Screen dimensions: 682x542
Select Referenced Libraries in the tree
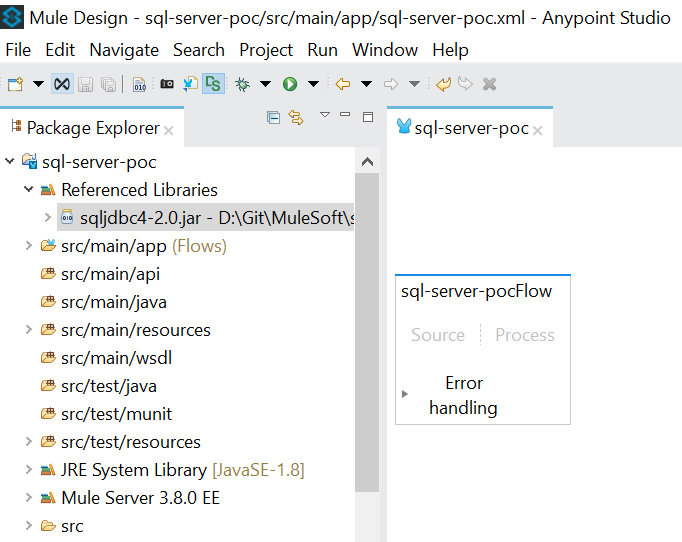139,190
